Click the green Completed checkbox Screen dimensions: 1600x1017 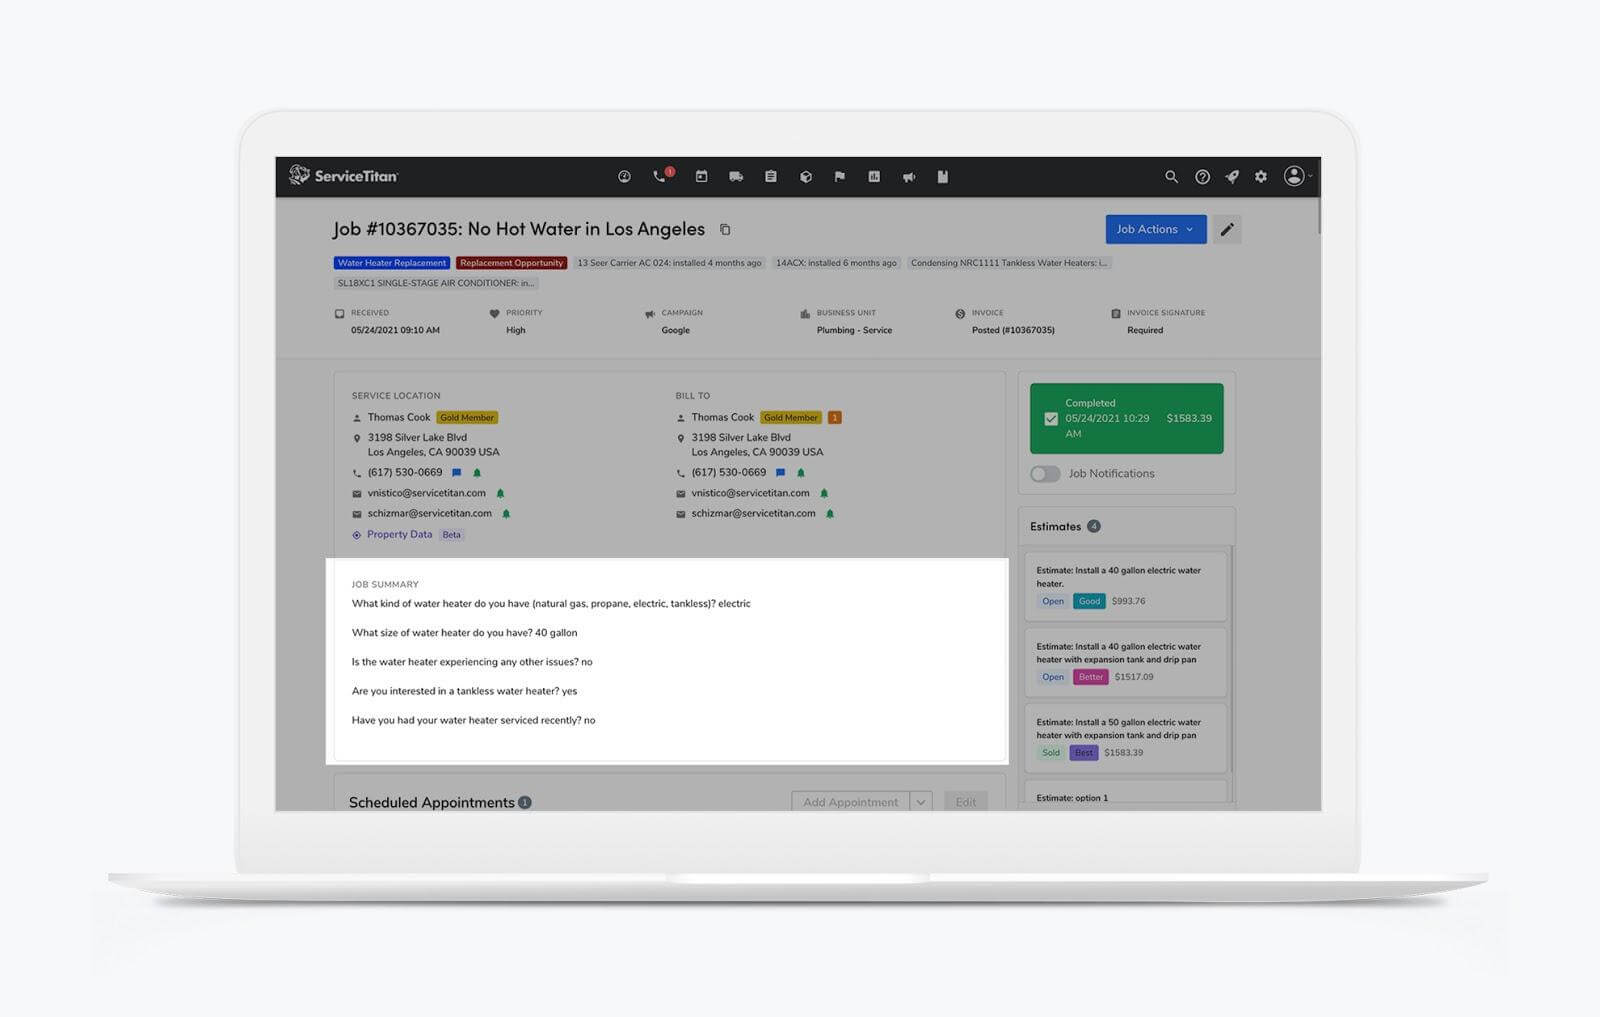pyautogui.click(x=1051, y=419)
